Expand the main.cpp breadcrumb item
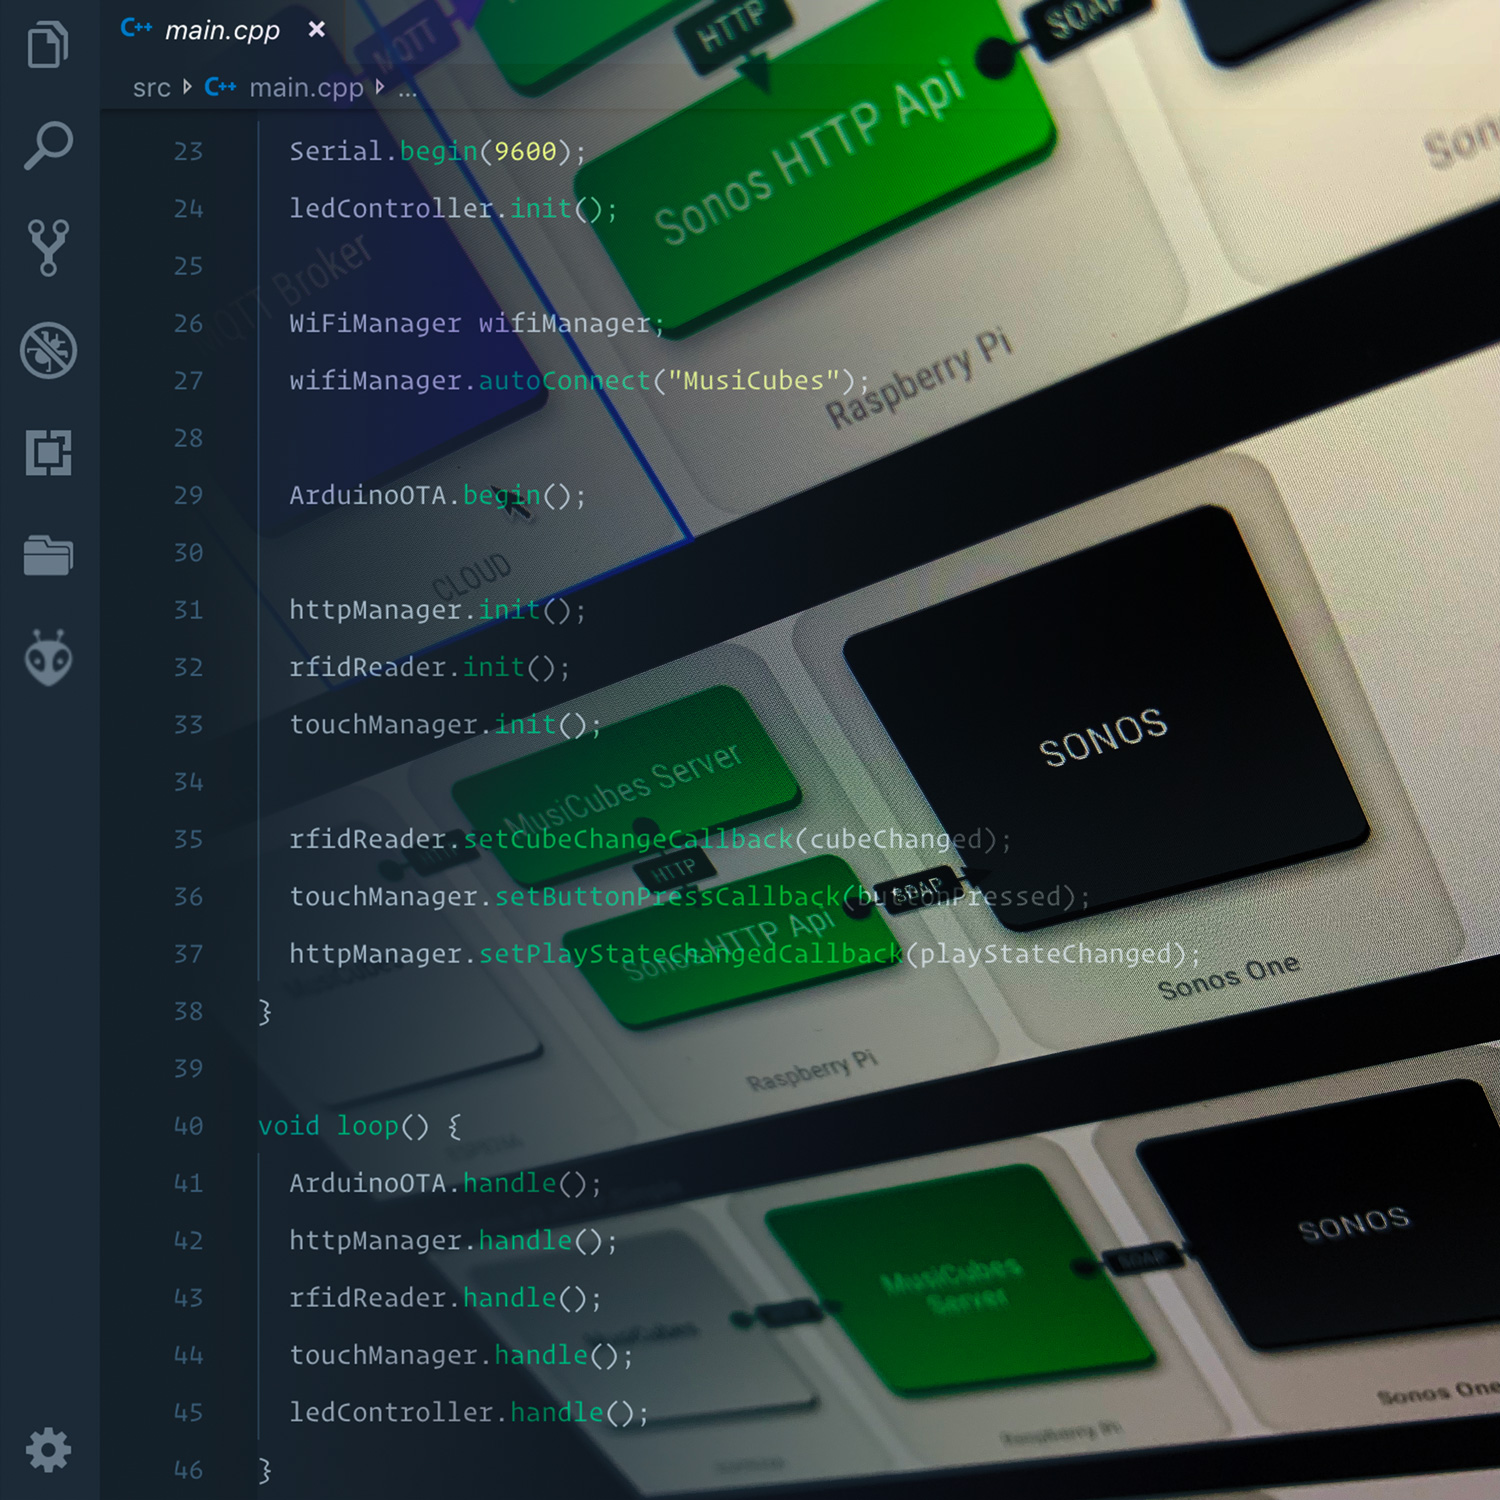The width and height of the screenshot is (1500, 1500). 305,88
